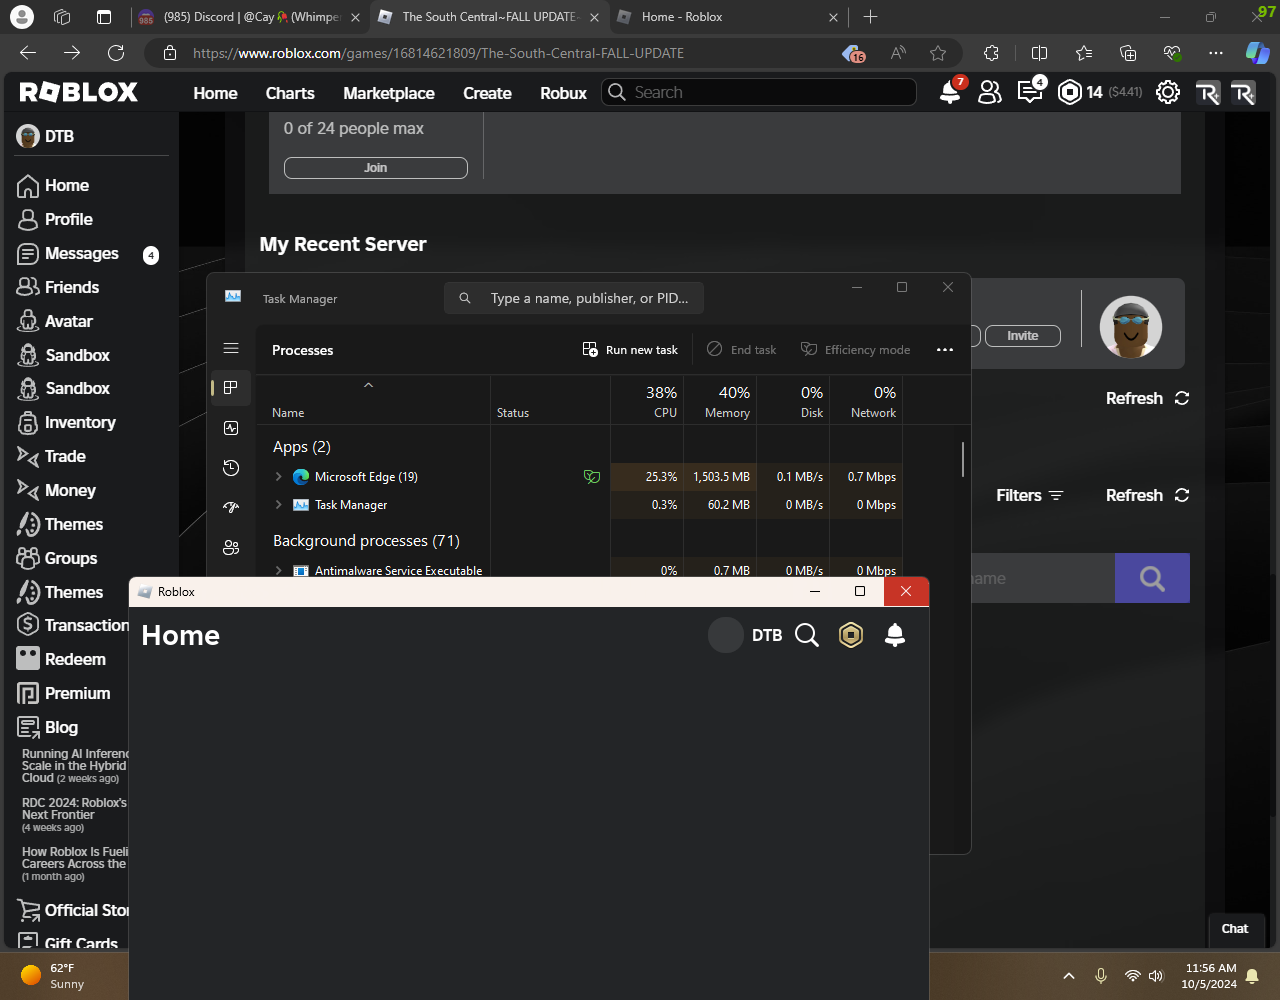Click the Robux hexagon icon in Roblox app window

(851, 635)
